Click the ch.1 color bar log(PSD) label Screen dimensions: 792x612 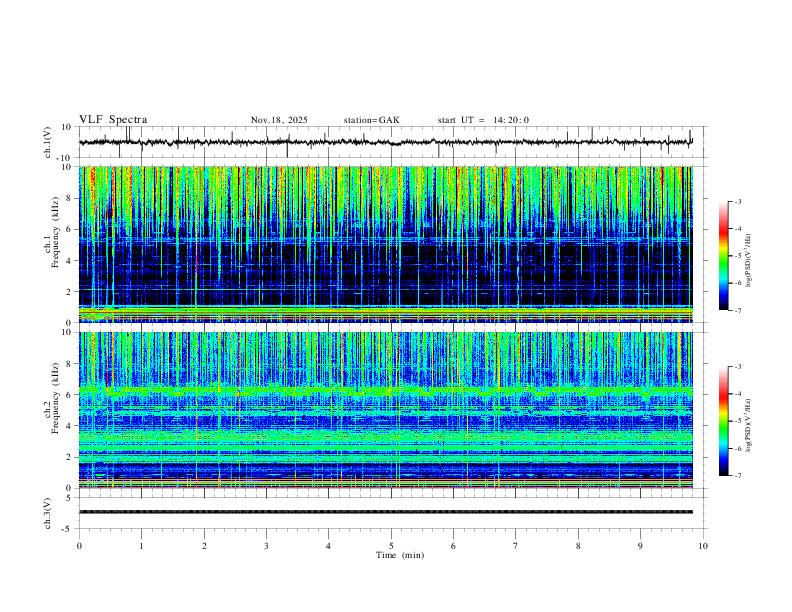[x=749, y=260]
